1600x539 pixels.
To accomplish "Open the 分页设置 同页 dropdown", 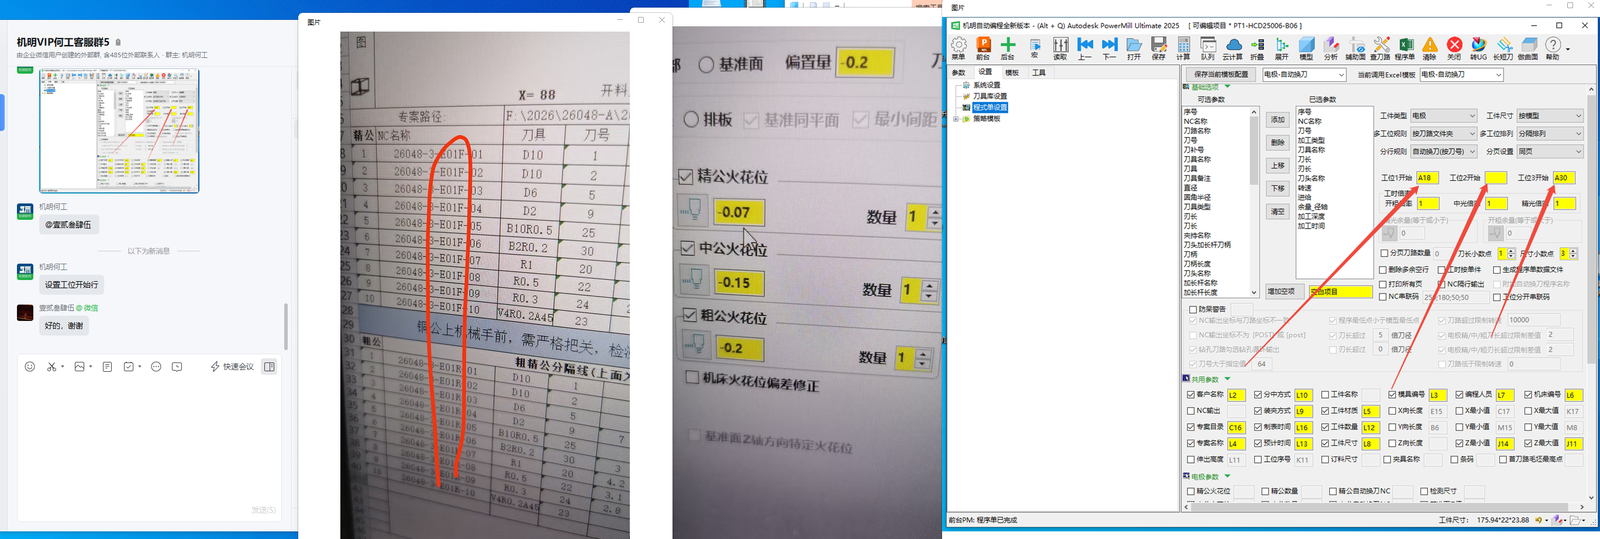I will pyautogui.click(x=1549, y=152).
